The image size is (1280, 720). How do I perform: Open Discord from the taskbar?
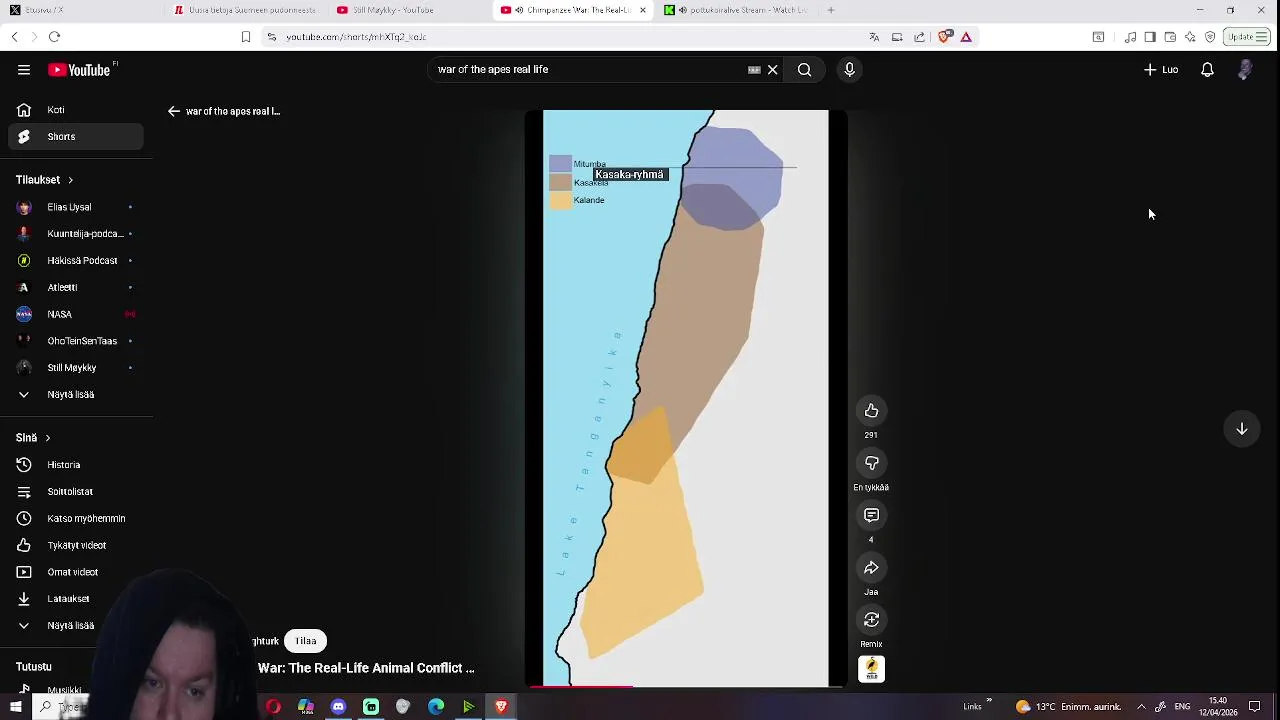click(338, 707)
